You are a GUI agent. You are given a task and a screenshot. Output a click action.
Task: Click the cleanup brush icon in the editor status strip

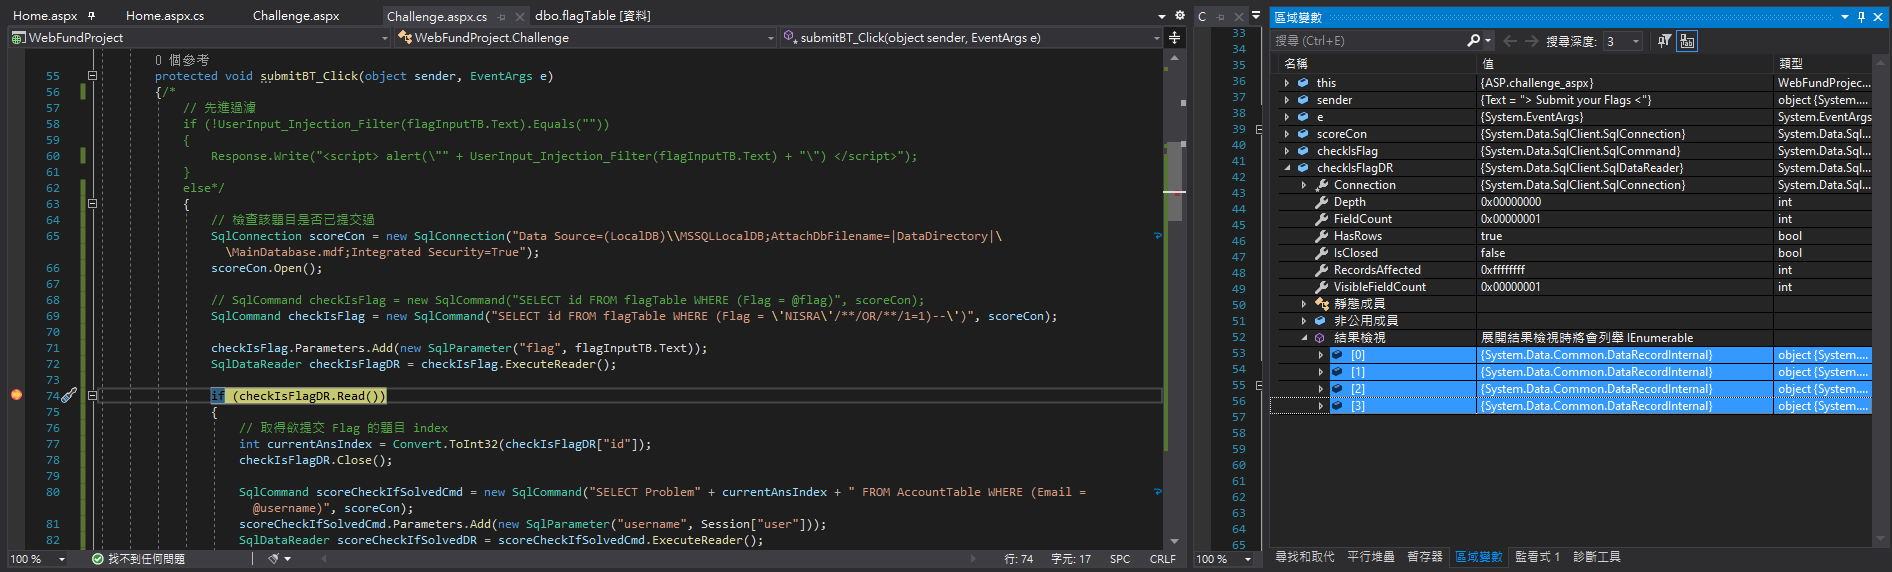click(273, 559)
